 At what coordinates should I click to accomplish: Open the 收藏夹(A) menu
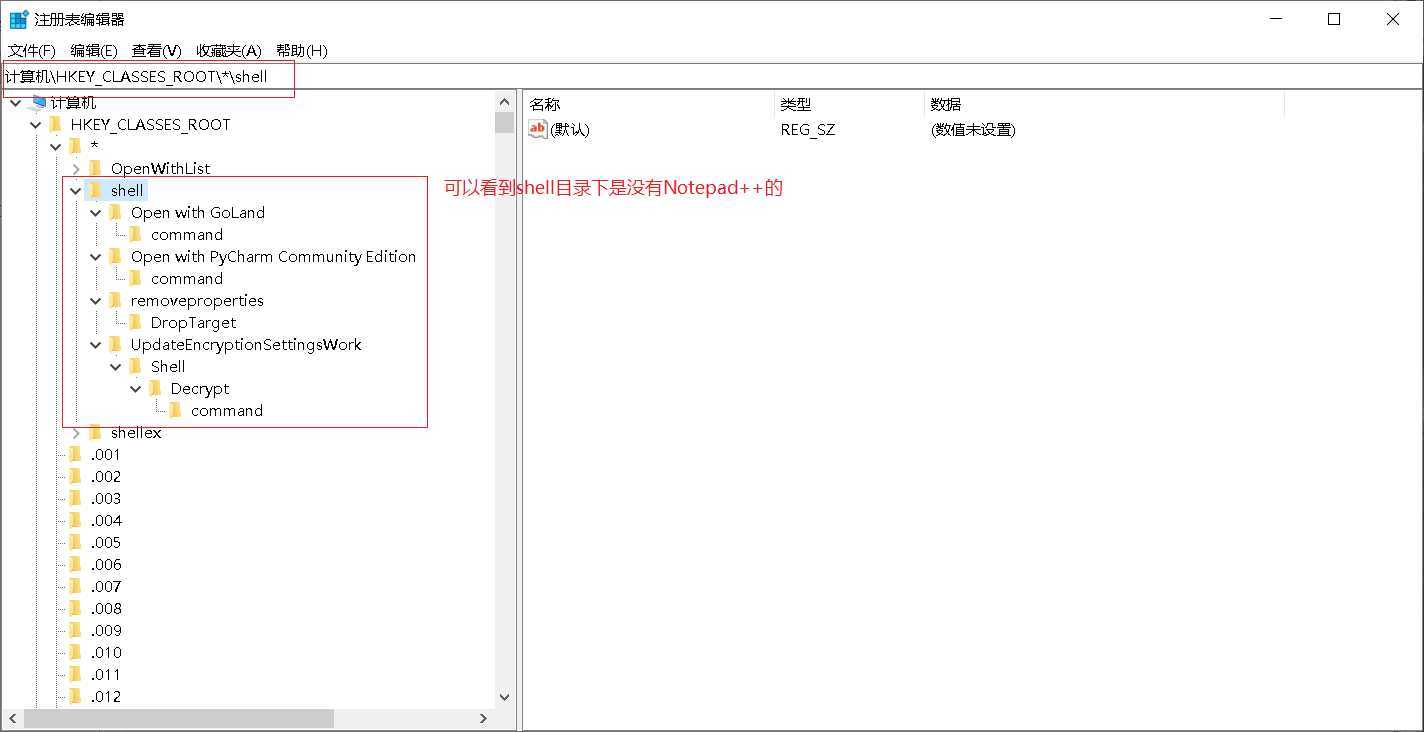click(x=229, y=50)
